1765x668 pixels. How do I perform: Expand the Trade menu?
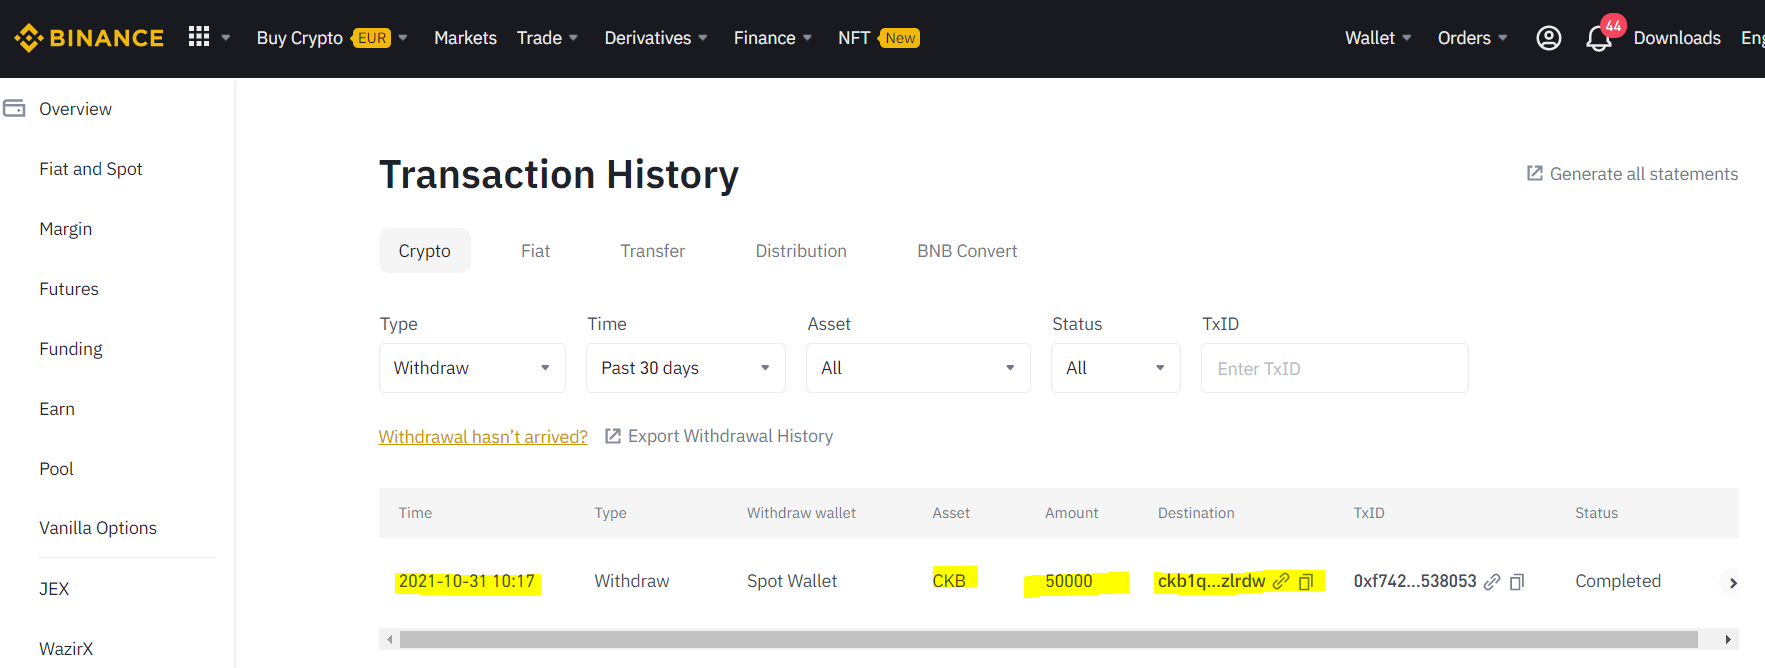(547, 38)
